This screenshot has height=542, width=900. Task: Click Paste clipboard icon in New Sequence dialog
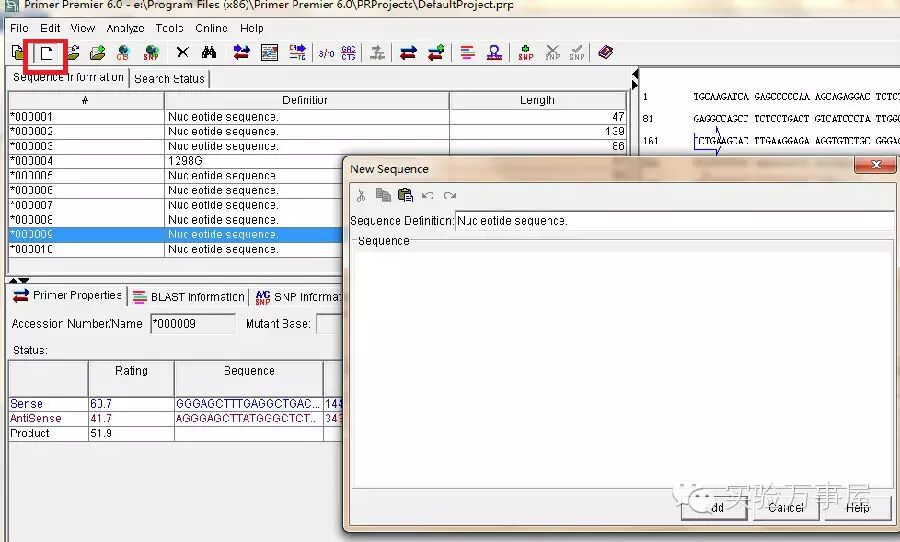pyautogui.click(x=405, y=195)
